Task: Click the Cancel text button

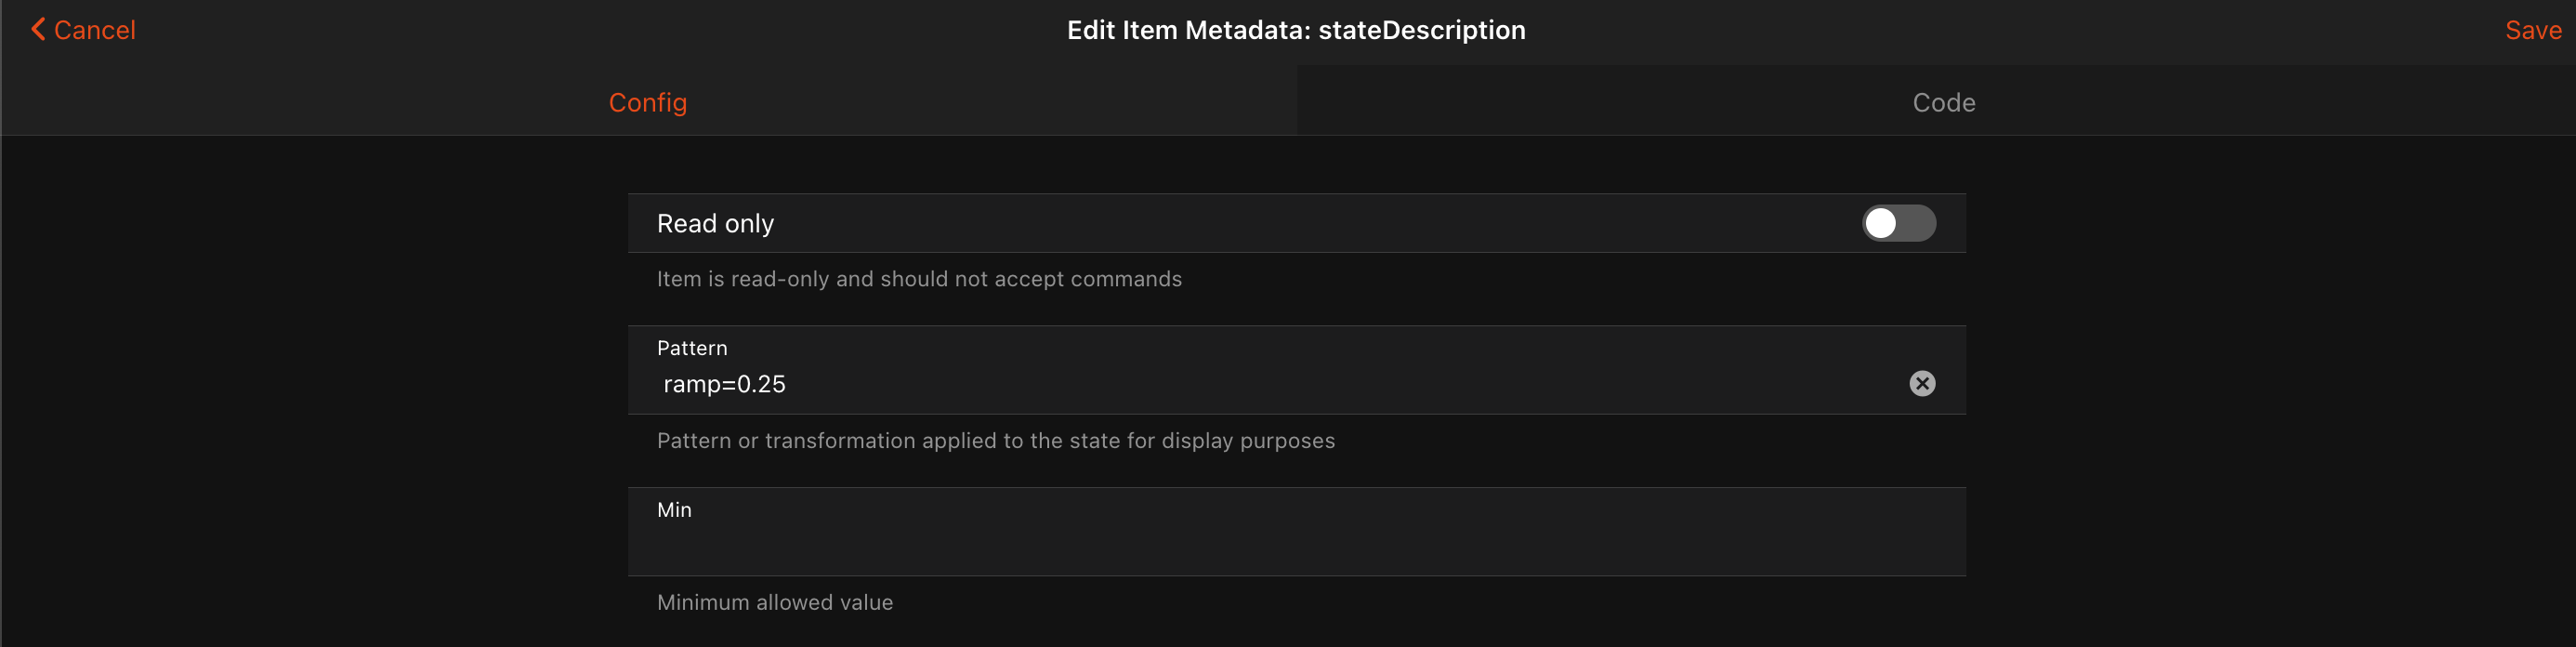Action: point(94,30)
